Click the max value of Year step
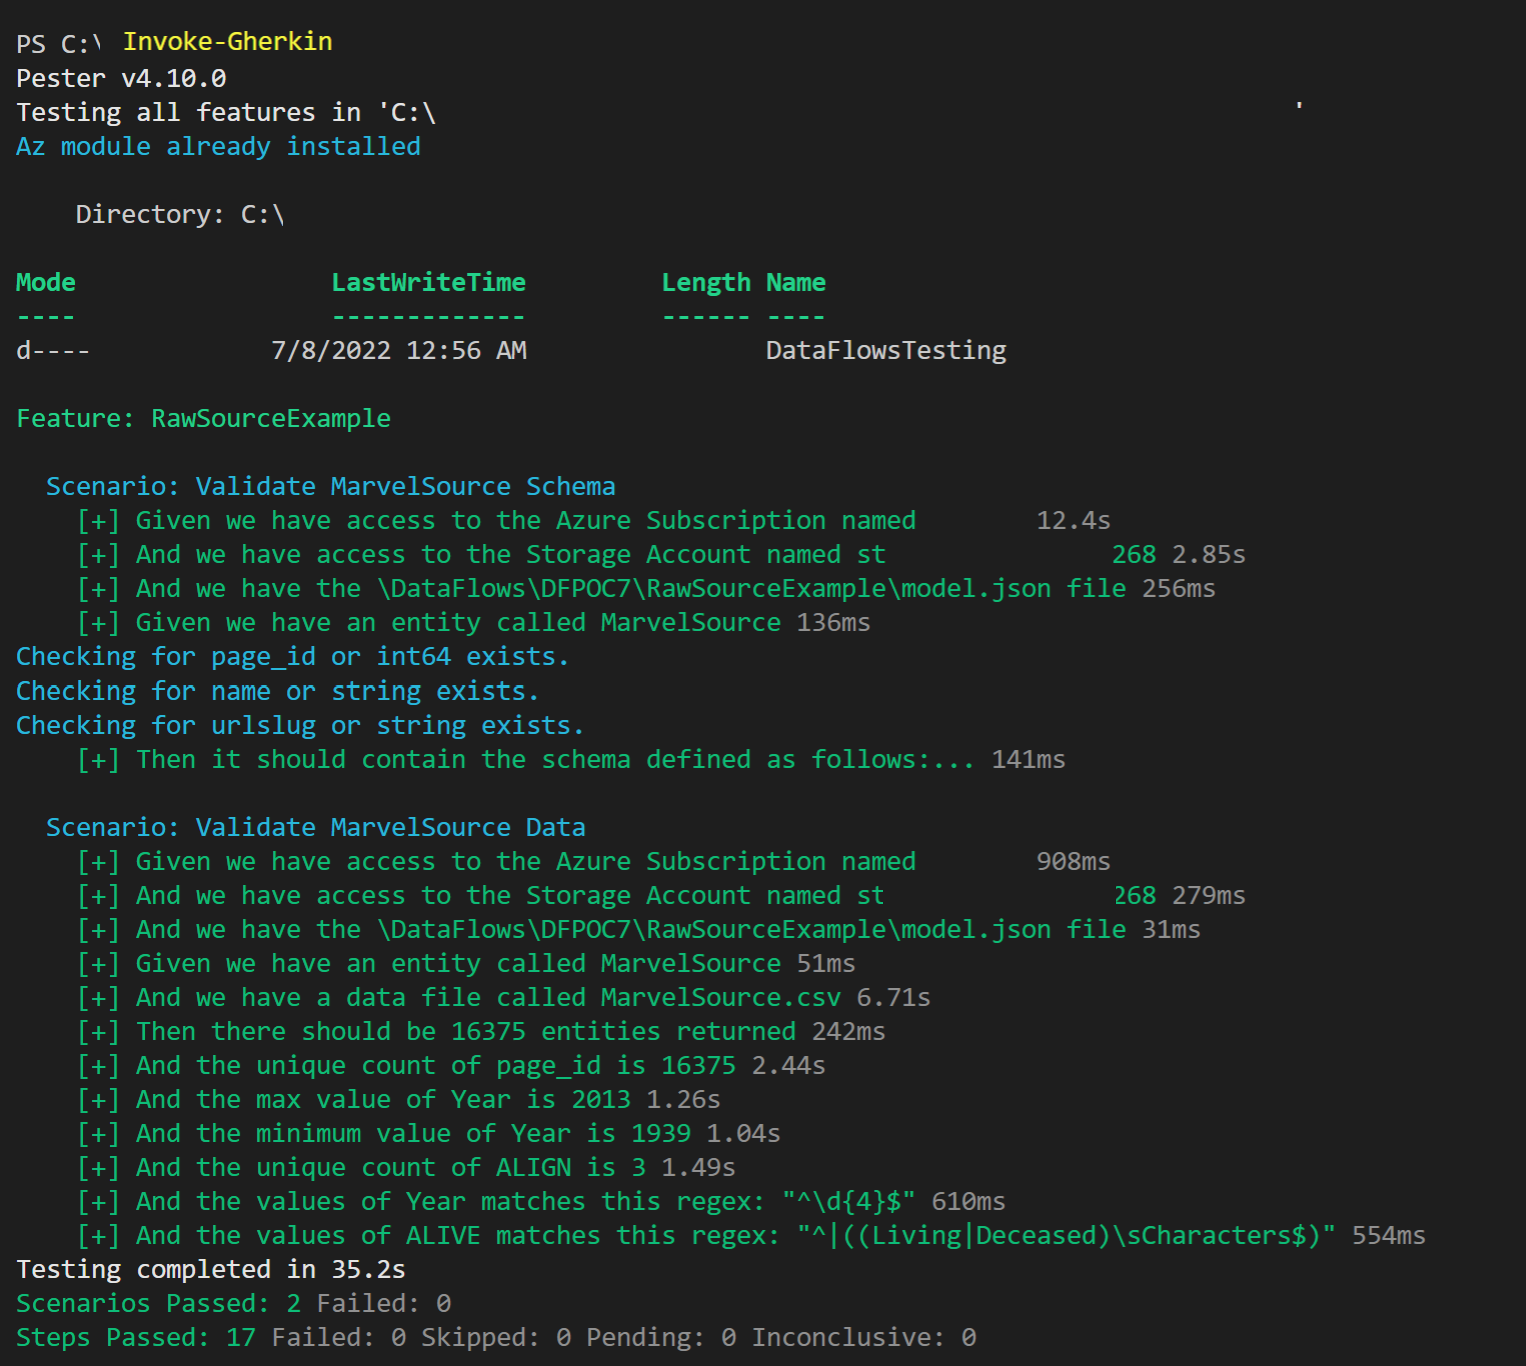Viewport: 1526px width, 1366px height. 399,1100
